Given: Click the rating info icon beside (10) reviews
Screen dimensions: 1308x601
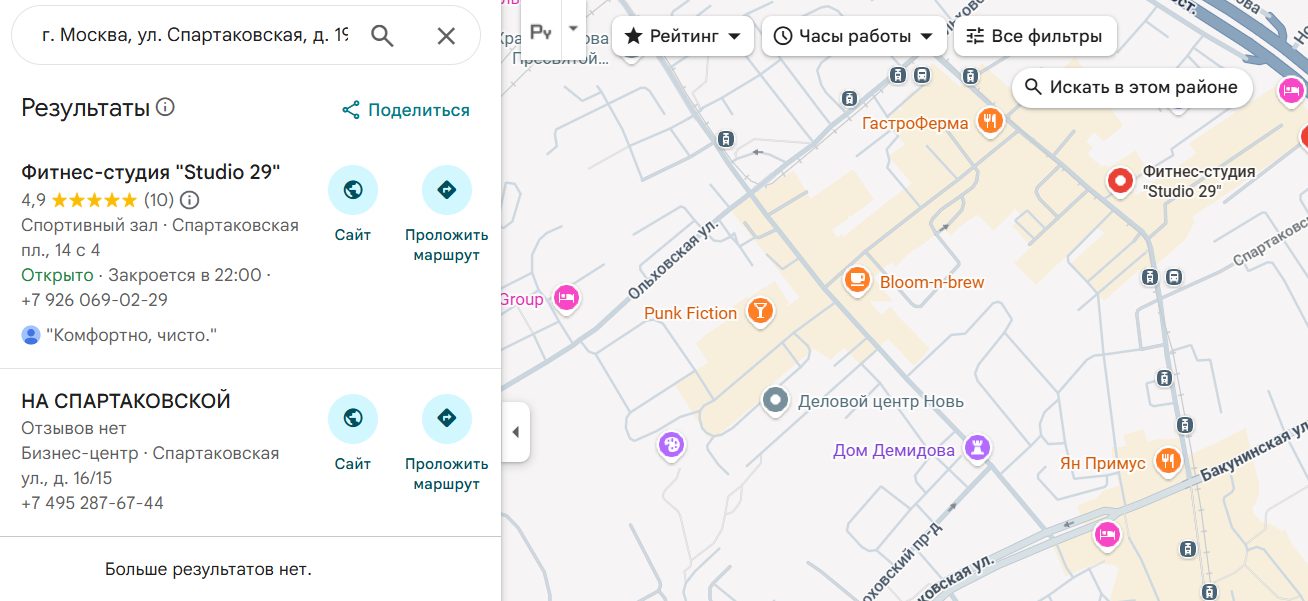Looking at the screenshot, I should coord(189,199).
